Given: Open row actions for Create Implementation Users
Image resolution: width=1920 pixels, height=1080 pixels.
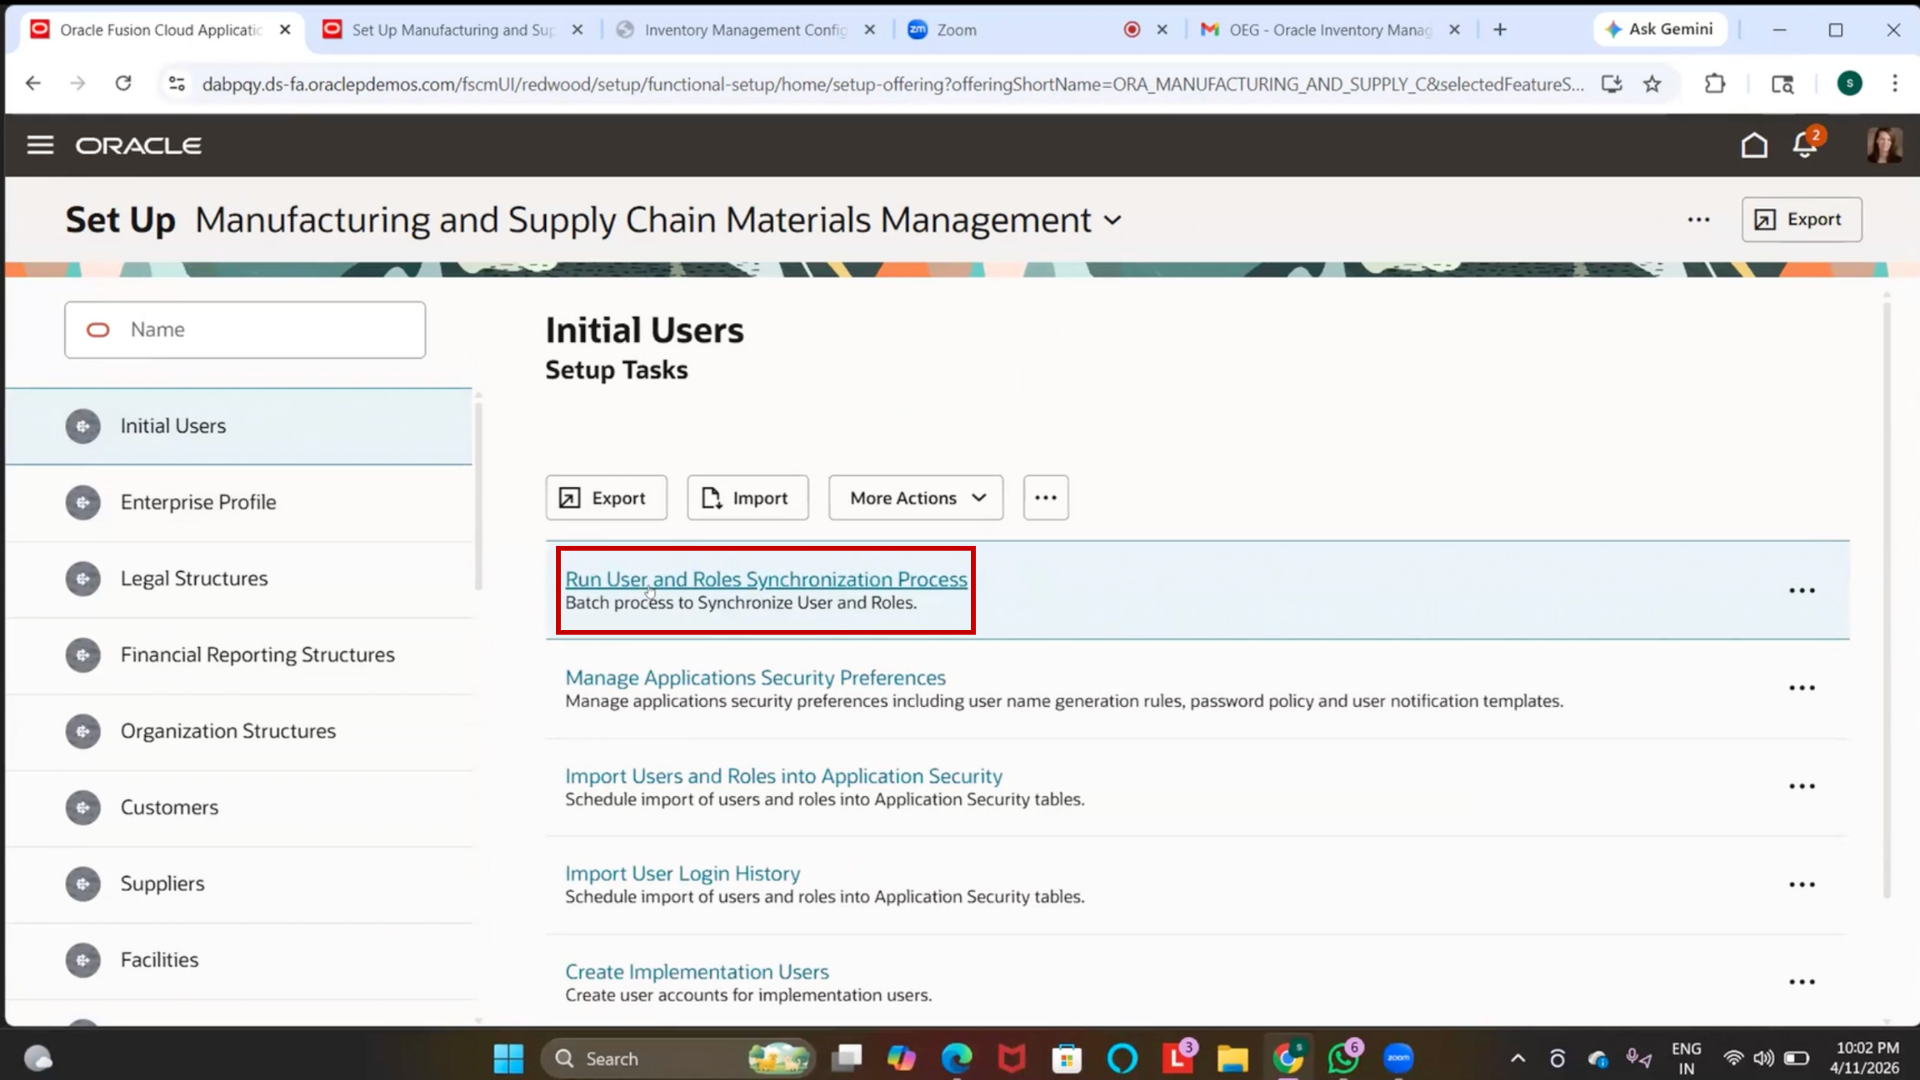Looking at the screenshot, I should point(1802,982).
